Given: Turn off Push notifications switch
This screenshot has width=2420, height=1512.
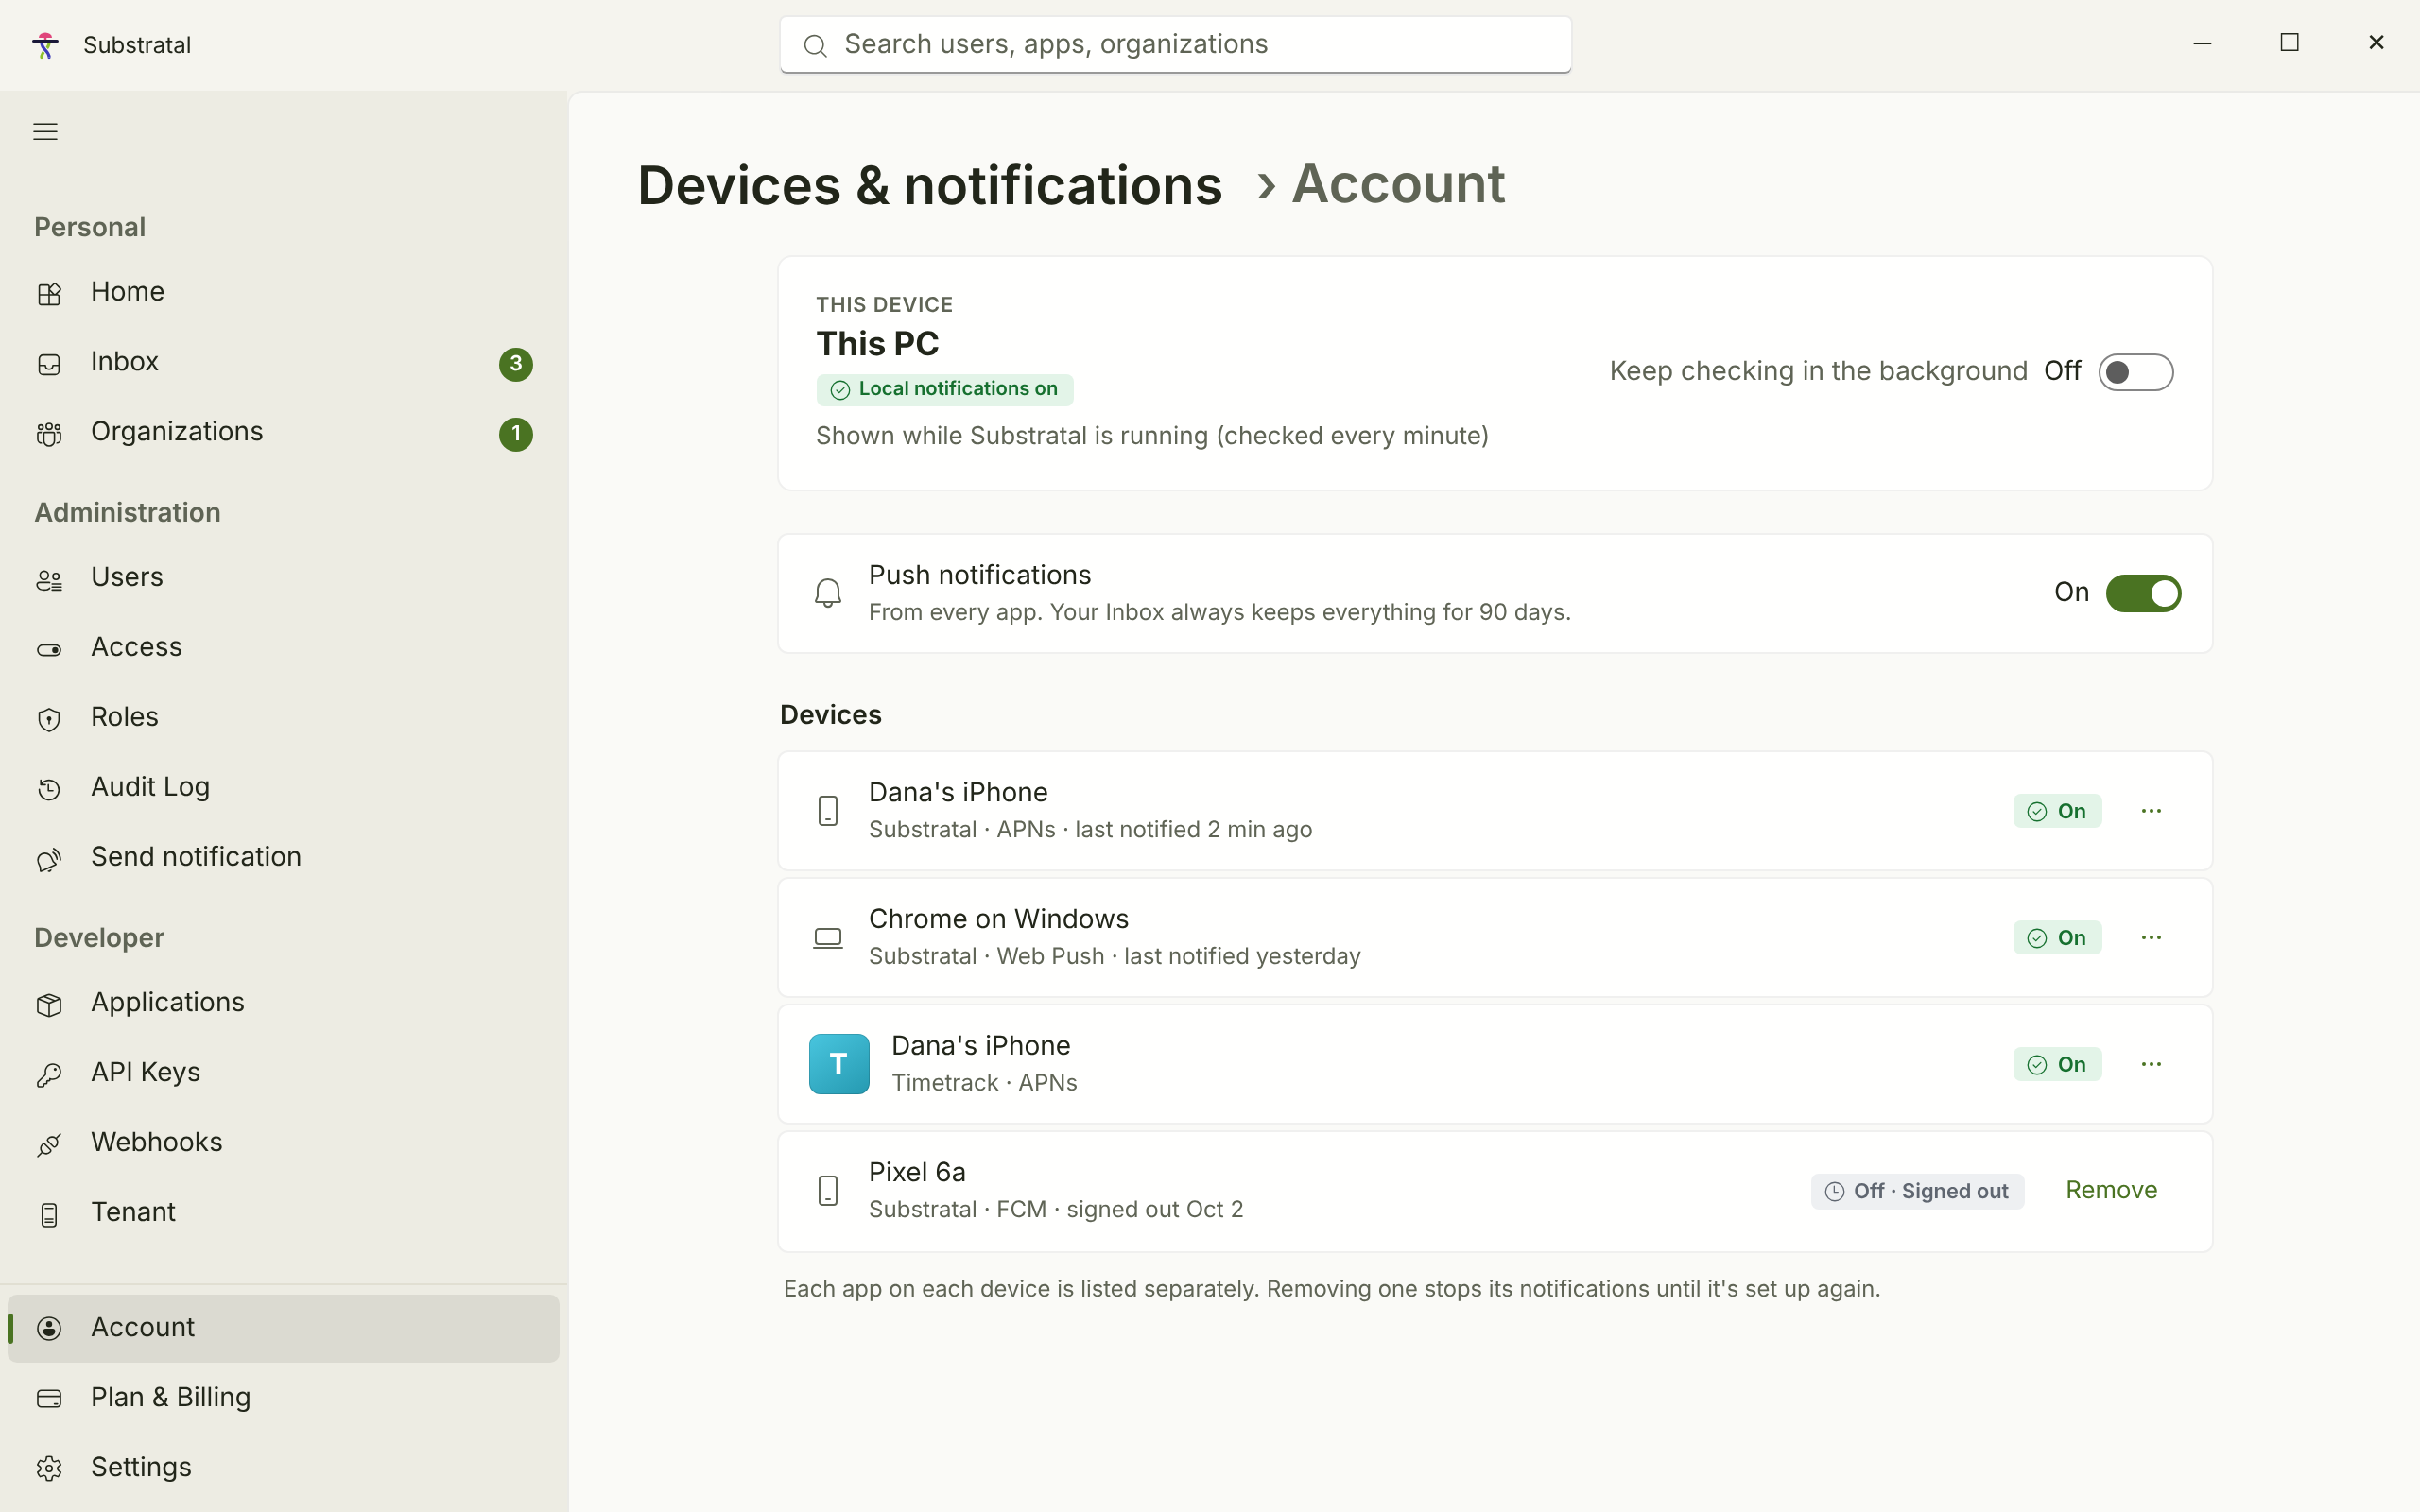Looking at the screenshot, I should point(2143,593).
